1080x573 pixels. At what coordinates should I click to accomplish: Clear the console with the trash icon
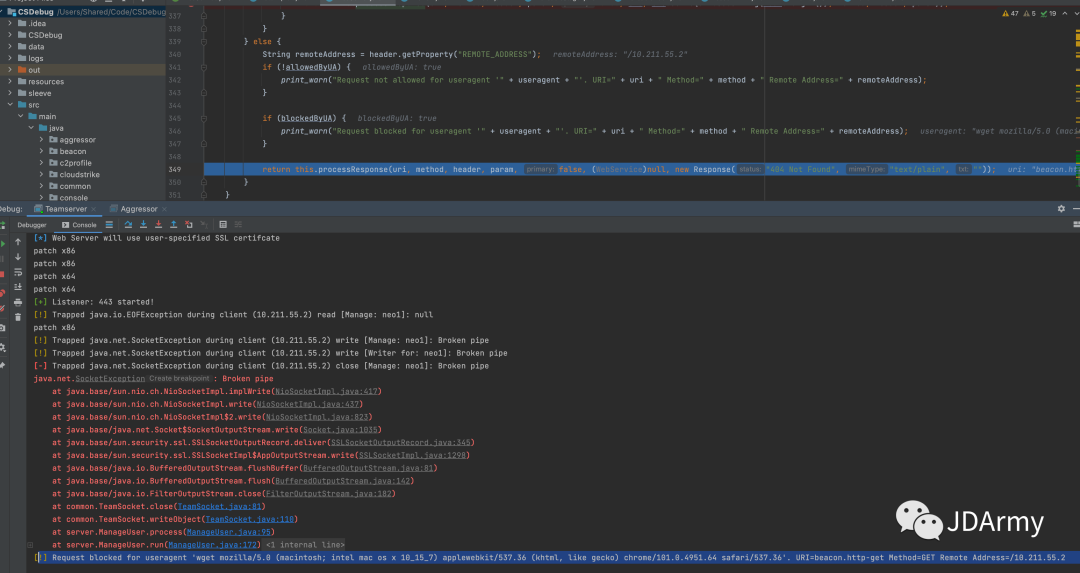[x=18, y=317]
